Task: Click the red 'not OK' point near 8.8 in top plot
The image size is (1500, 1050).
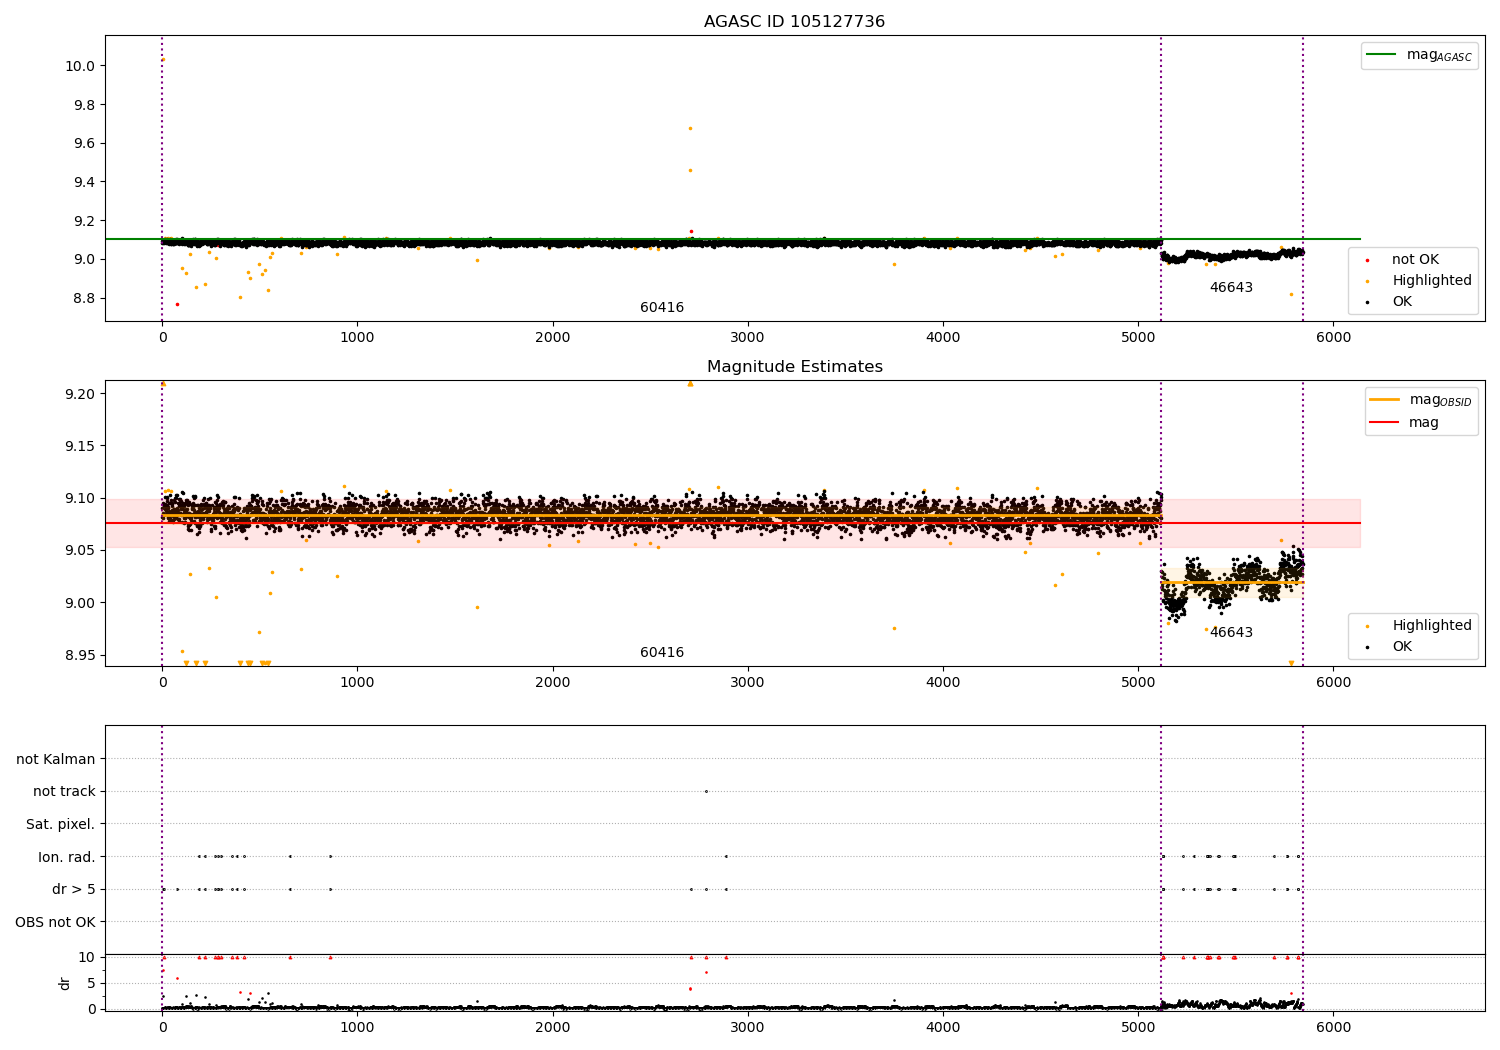Action: (177, 304)
